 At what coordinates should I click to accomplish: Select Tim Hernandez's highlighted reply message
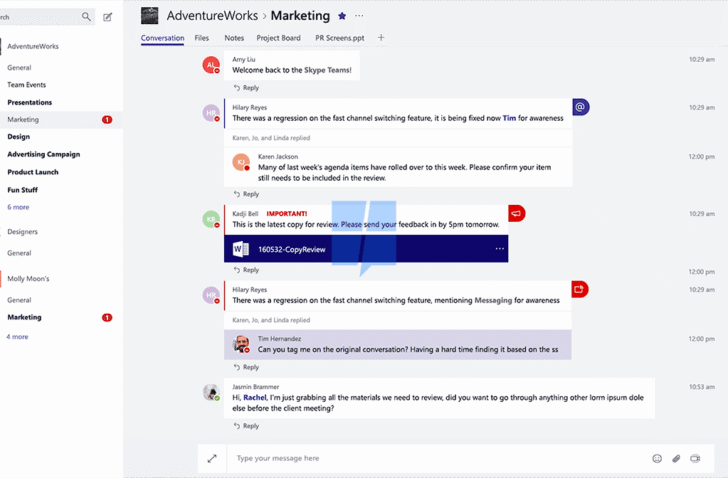pyautogui.click(x=397, y=345)
